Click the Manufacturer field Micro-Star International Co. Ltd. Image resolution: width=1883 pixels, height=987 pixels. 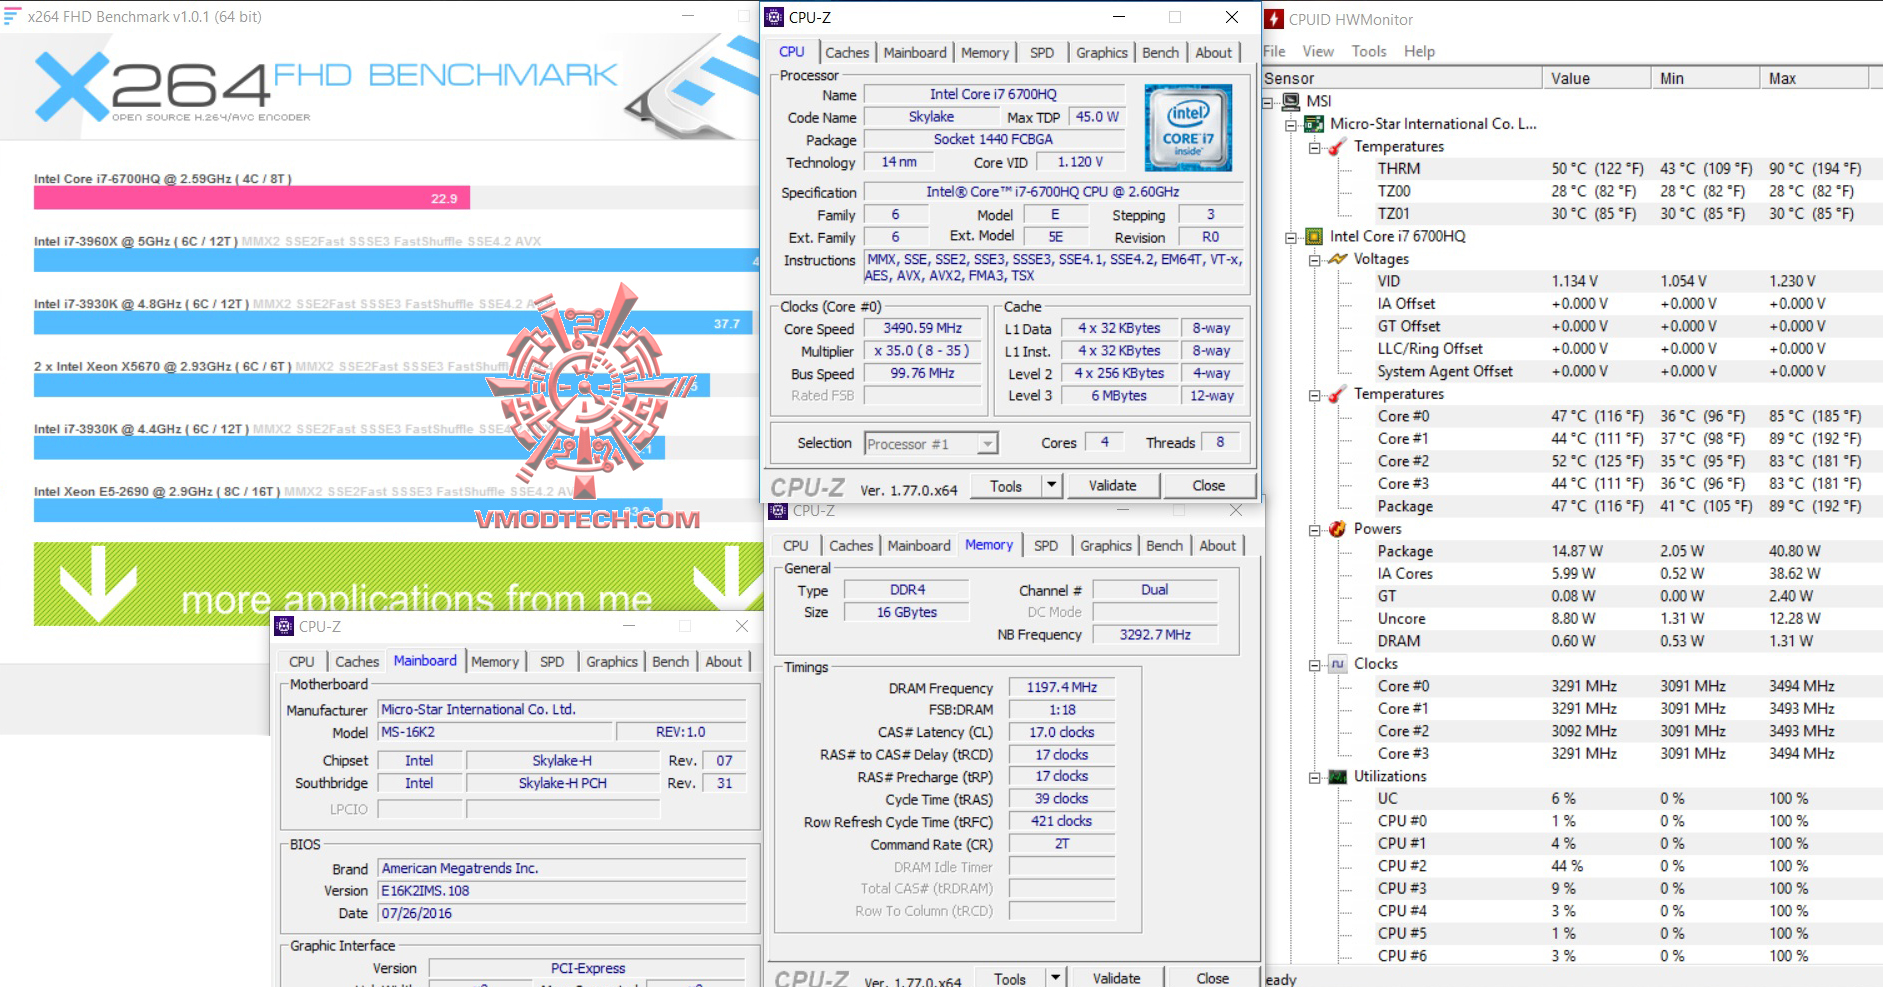pos(562,710)
